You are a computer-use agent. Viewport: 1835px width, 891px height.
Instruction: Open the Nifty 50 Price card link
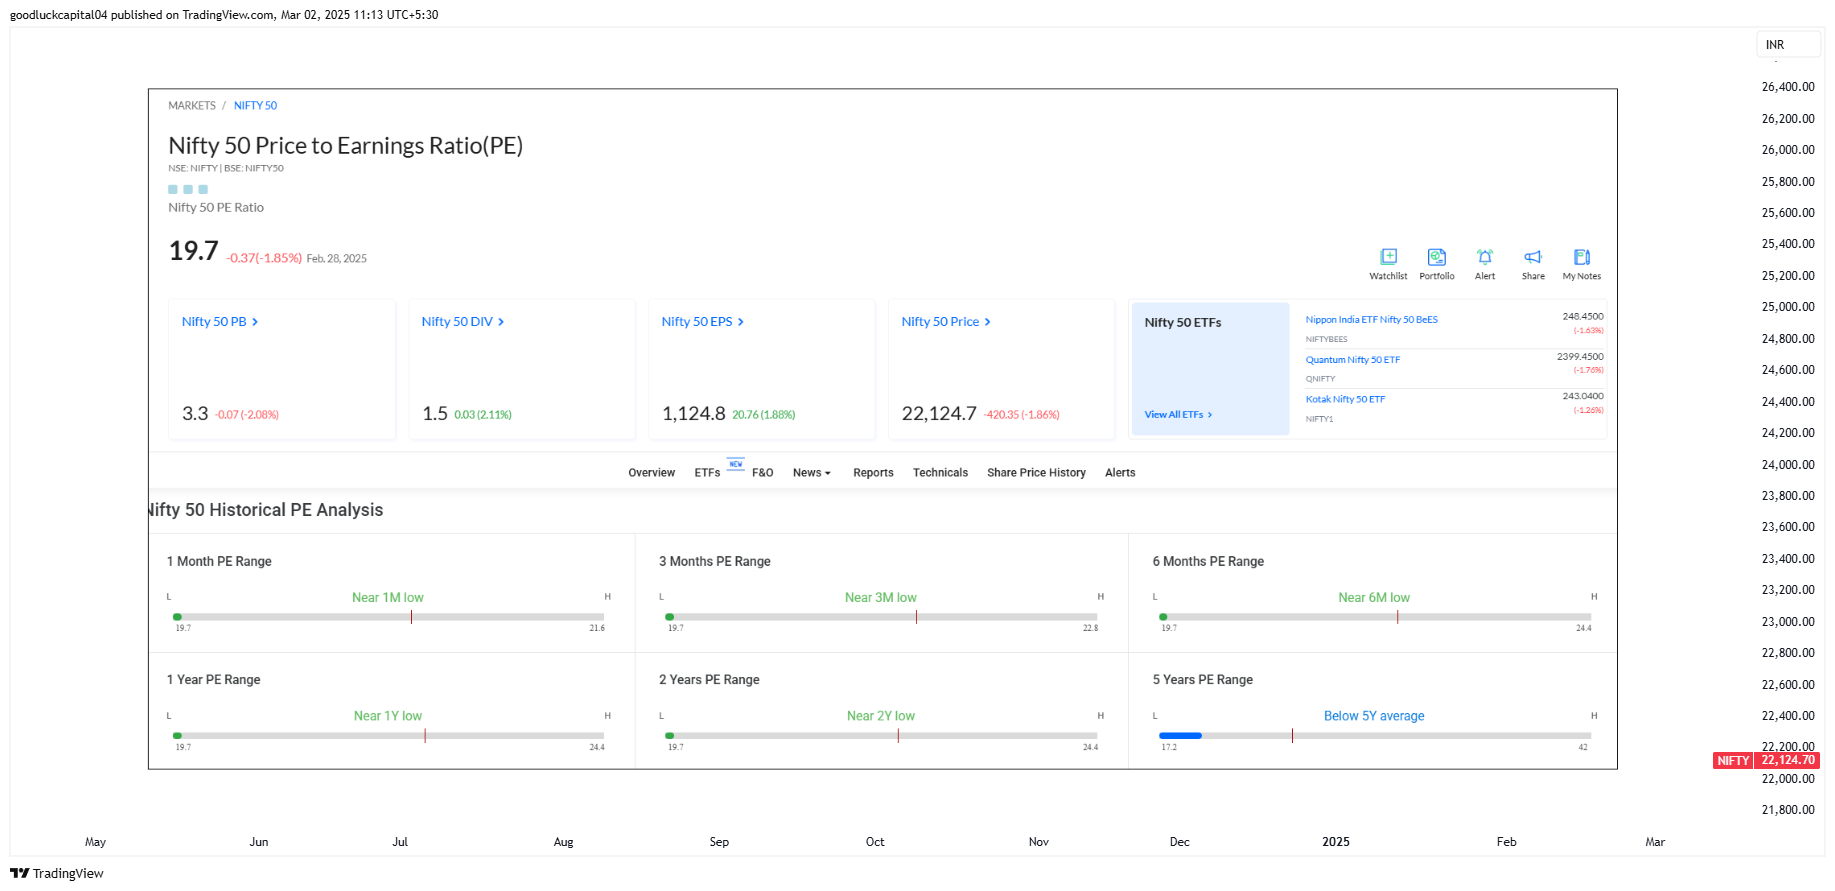(946, 322)
